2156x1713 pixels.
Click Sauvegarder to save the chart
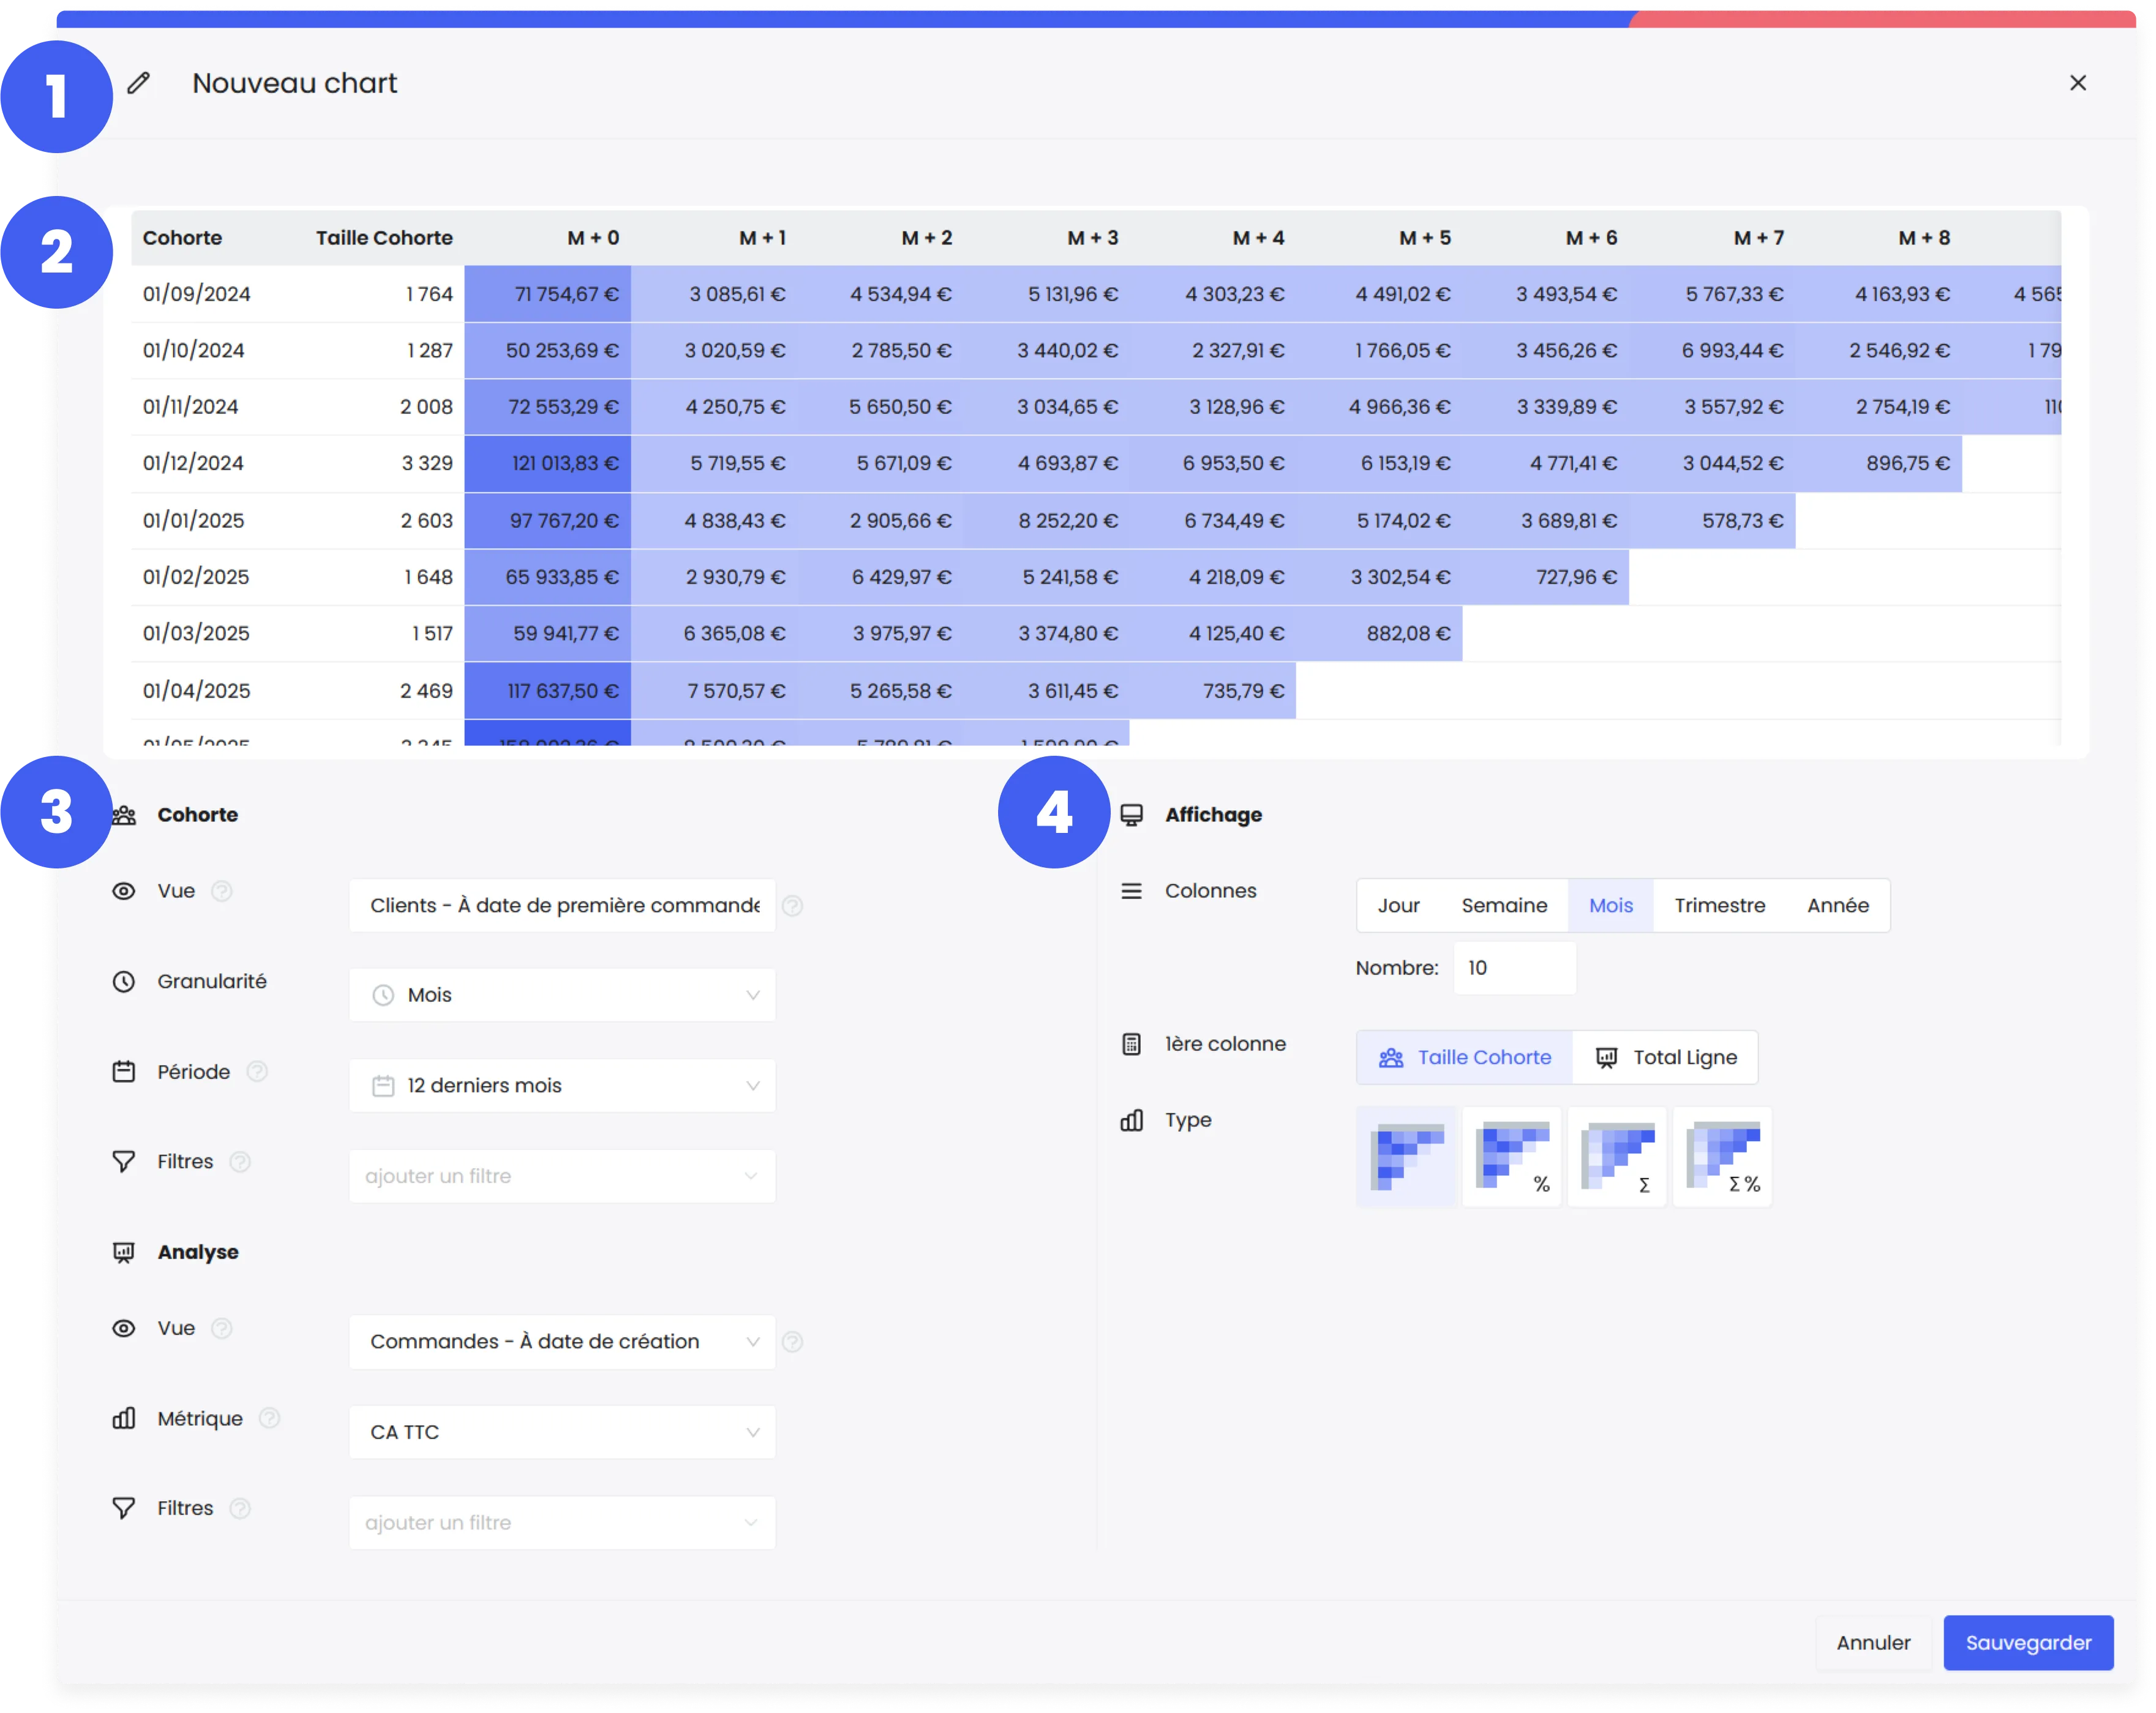click(2028, 1643)
